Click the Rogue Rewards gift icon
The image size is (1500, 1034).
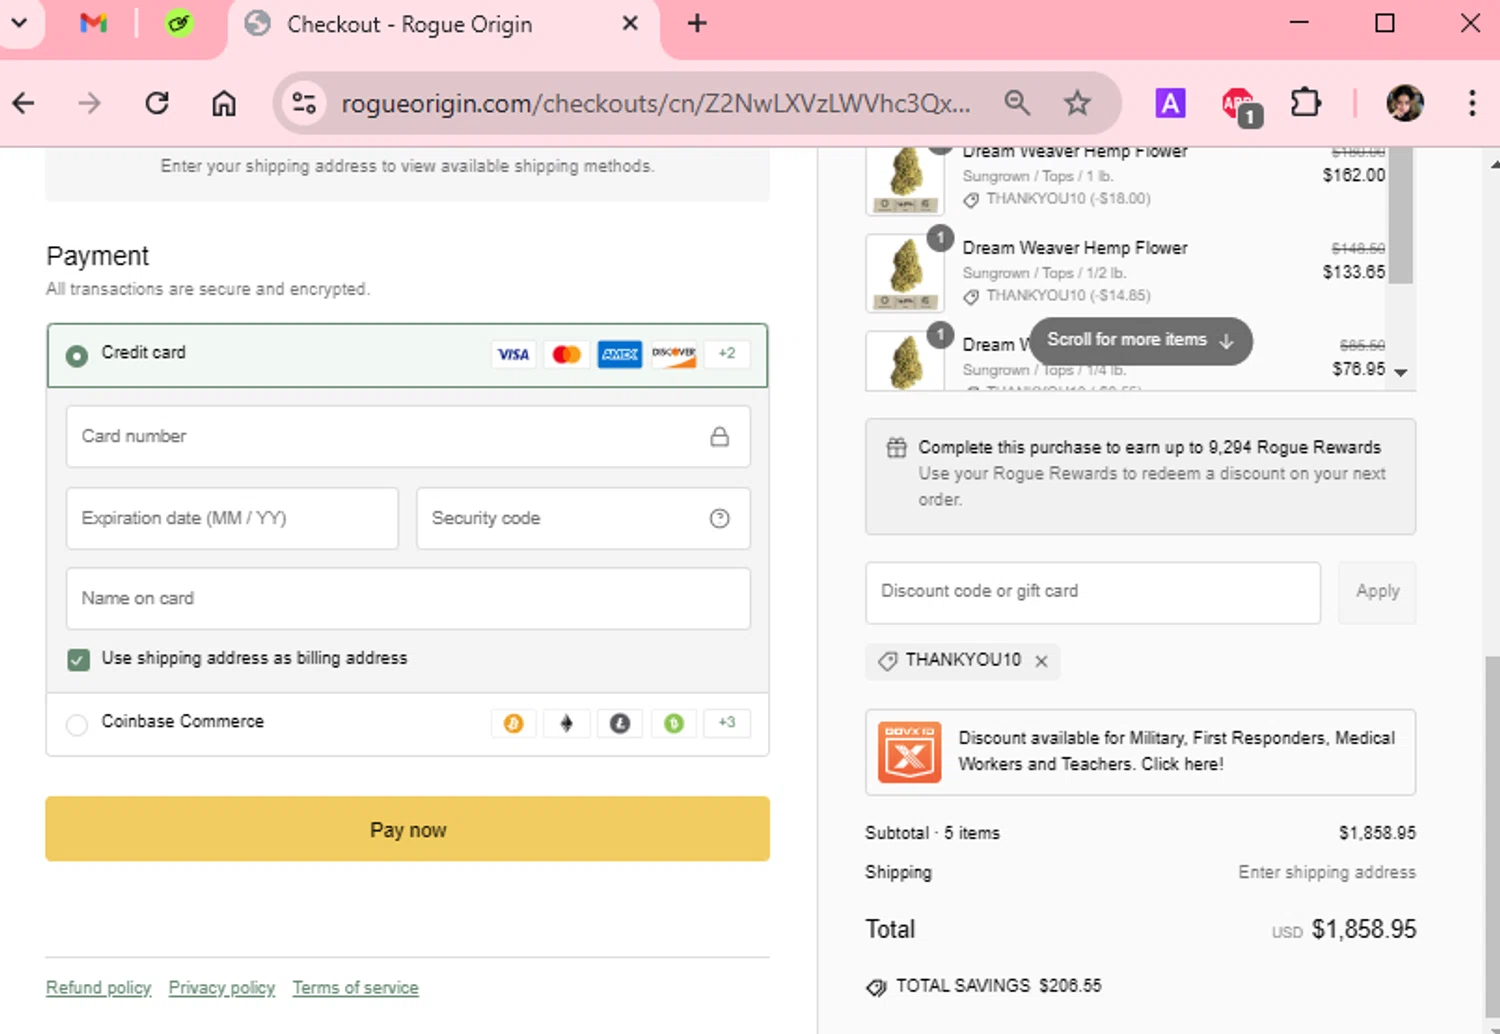896,448
